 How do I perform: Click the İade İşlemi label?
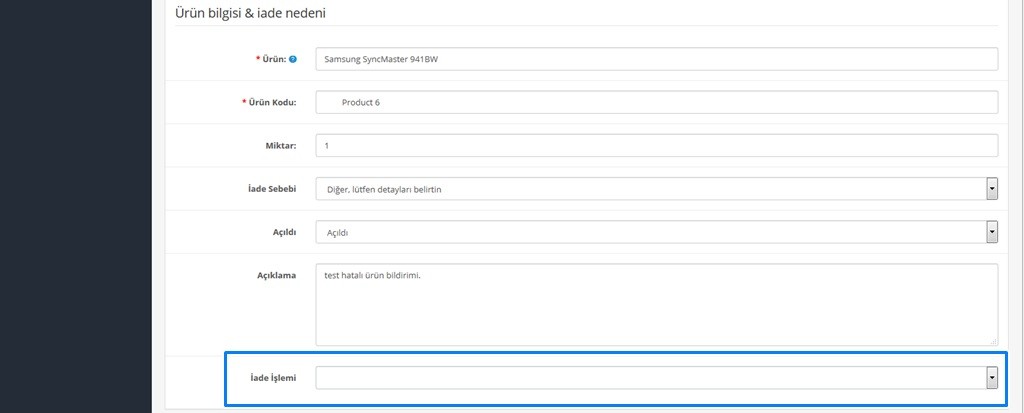[x=272, y=377]
